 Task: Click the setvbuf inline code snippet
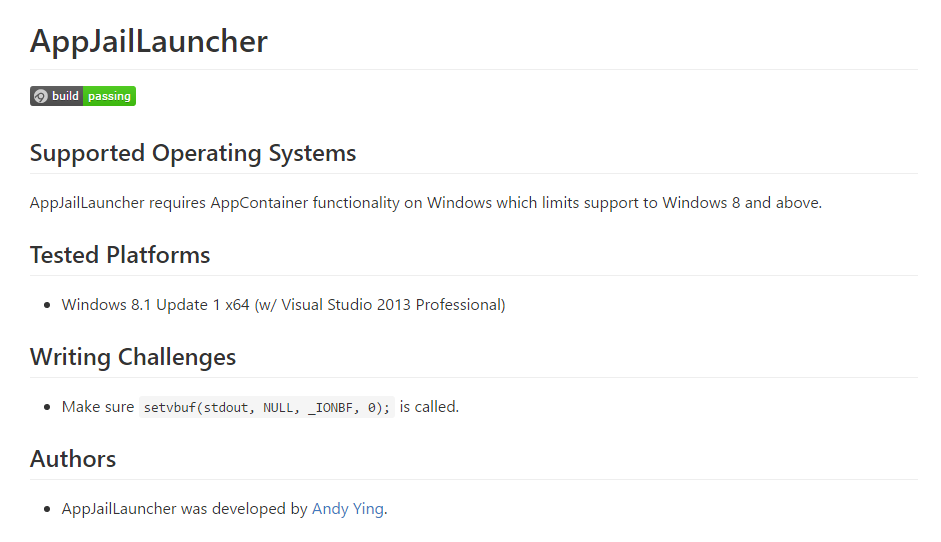[267, 407]
